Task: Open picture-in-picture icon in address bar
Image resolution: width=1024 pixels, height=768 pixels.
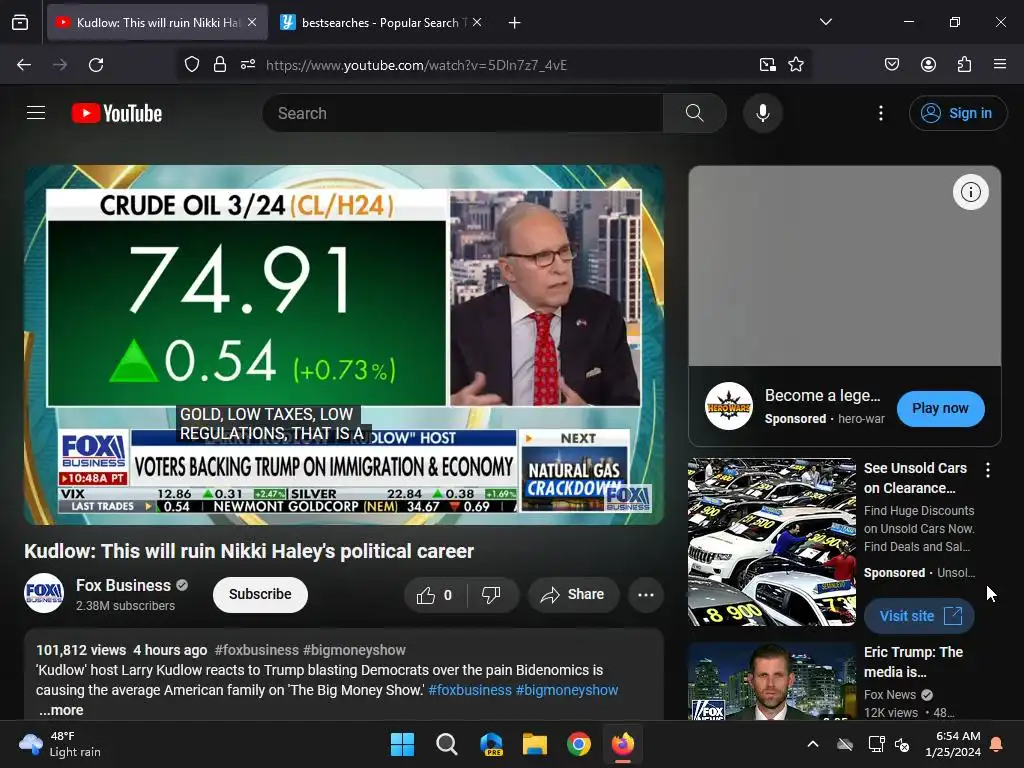Action: coord(768,65)
